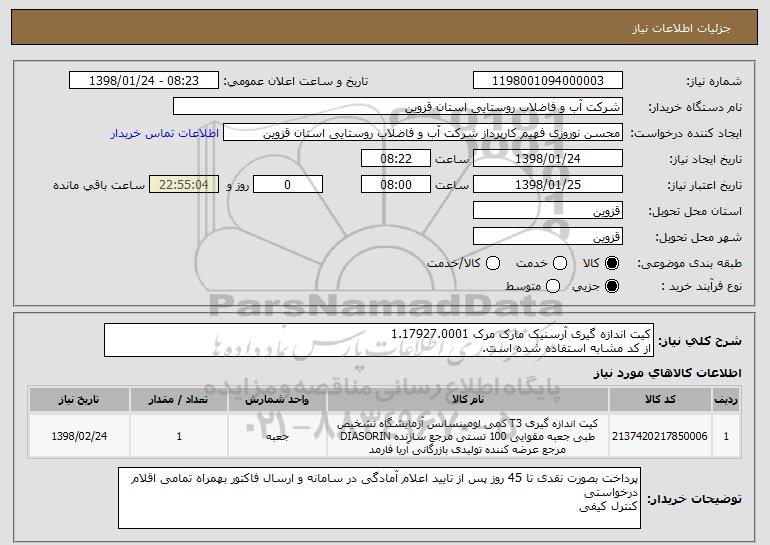Click the row number cell right of product code
The width and height of the screenshot is (770, 545).
[726, 436]
